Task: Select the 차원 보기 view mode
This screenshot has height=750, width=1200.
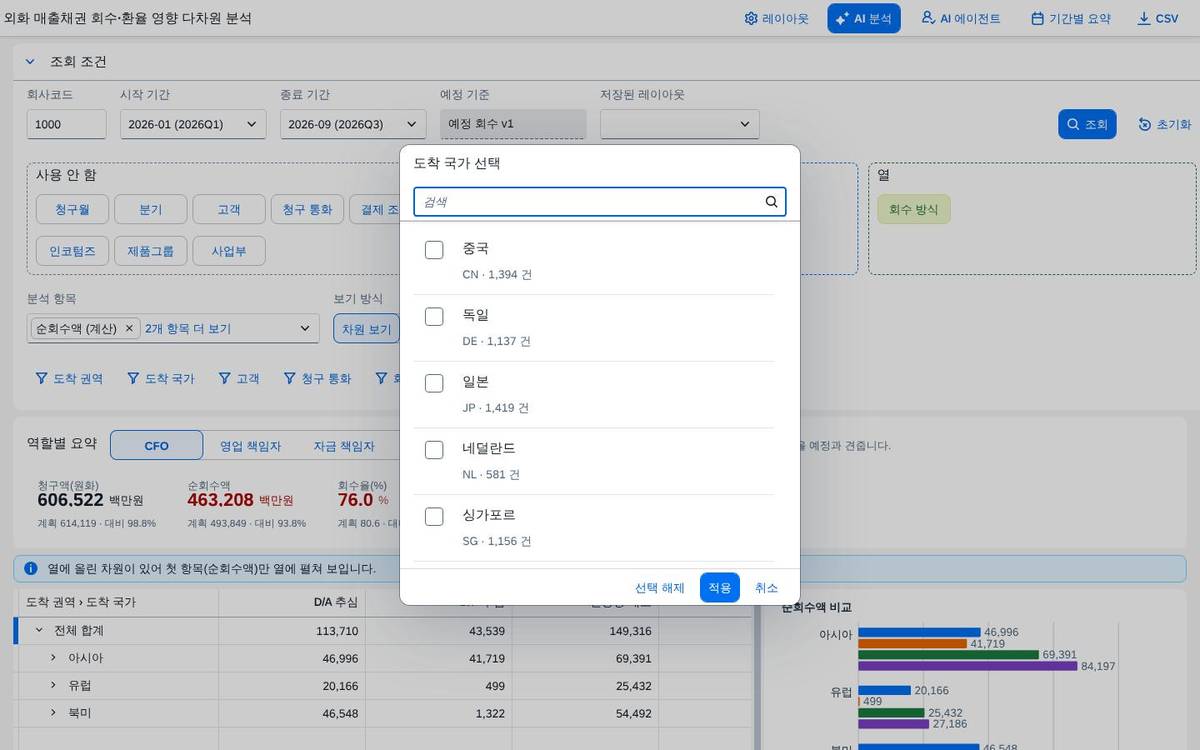Action: point(367,329)
